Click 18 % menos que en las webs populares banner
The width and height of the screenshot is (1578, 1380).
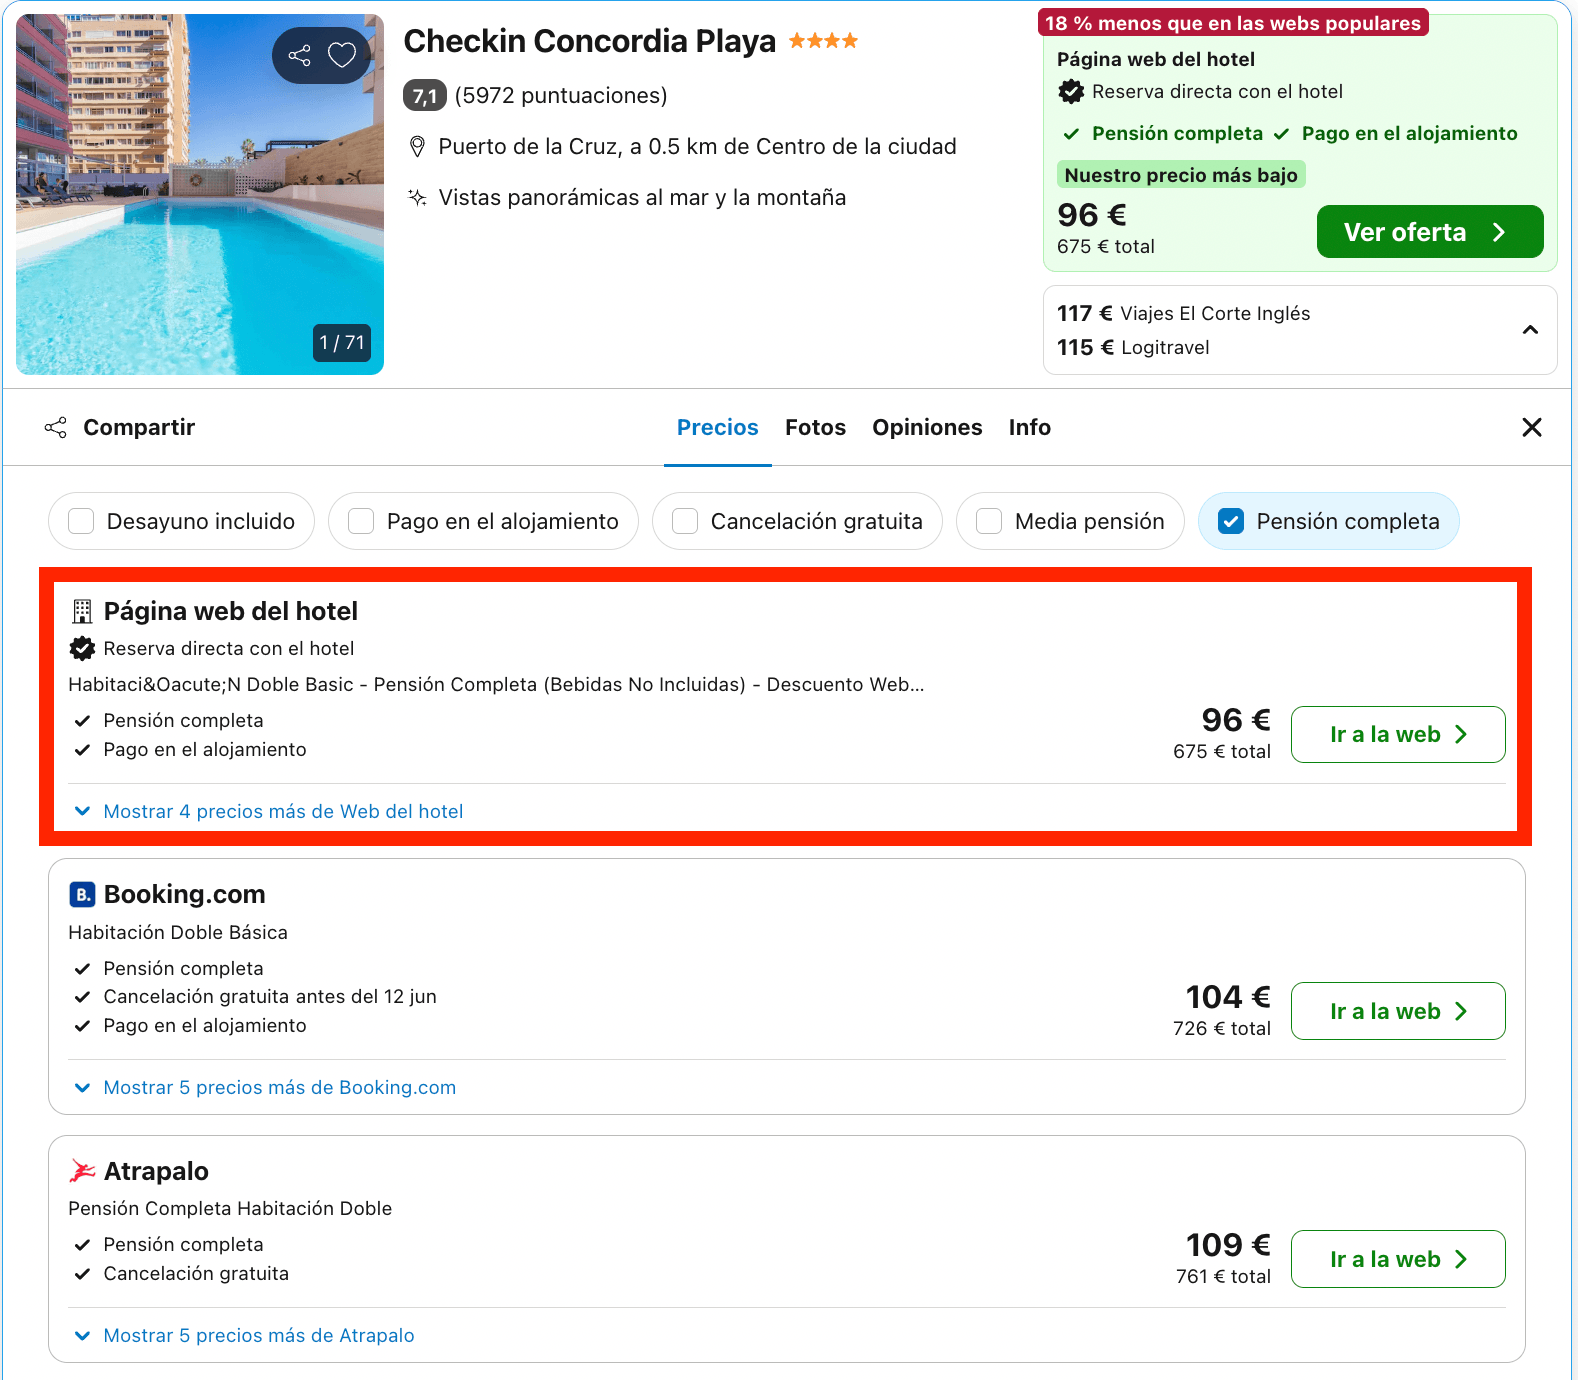(x=1233, y=22)
